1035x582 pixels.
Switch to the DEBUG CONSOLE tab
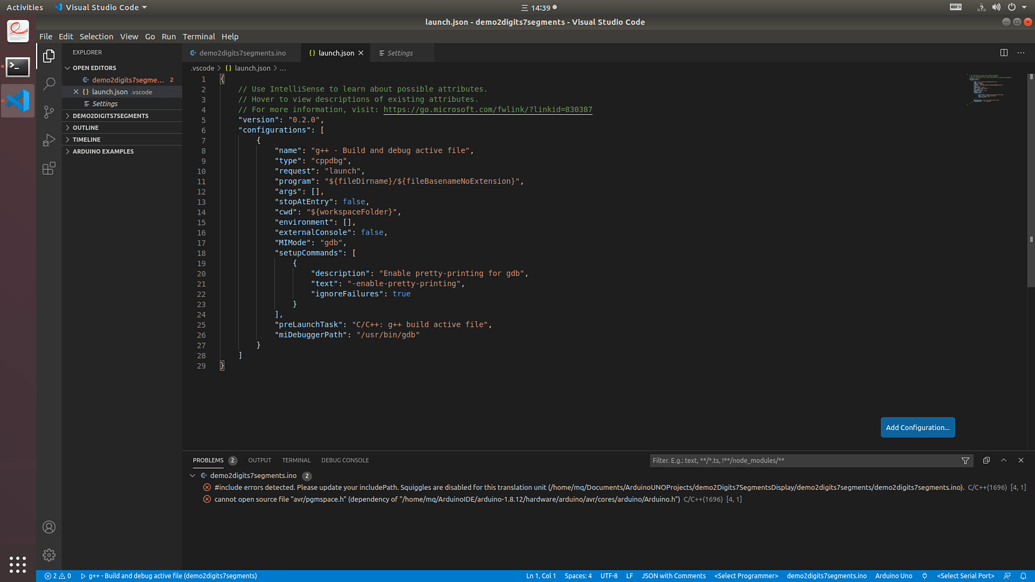[x=345, y=460]
